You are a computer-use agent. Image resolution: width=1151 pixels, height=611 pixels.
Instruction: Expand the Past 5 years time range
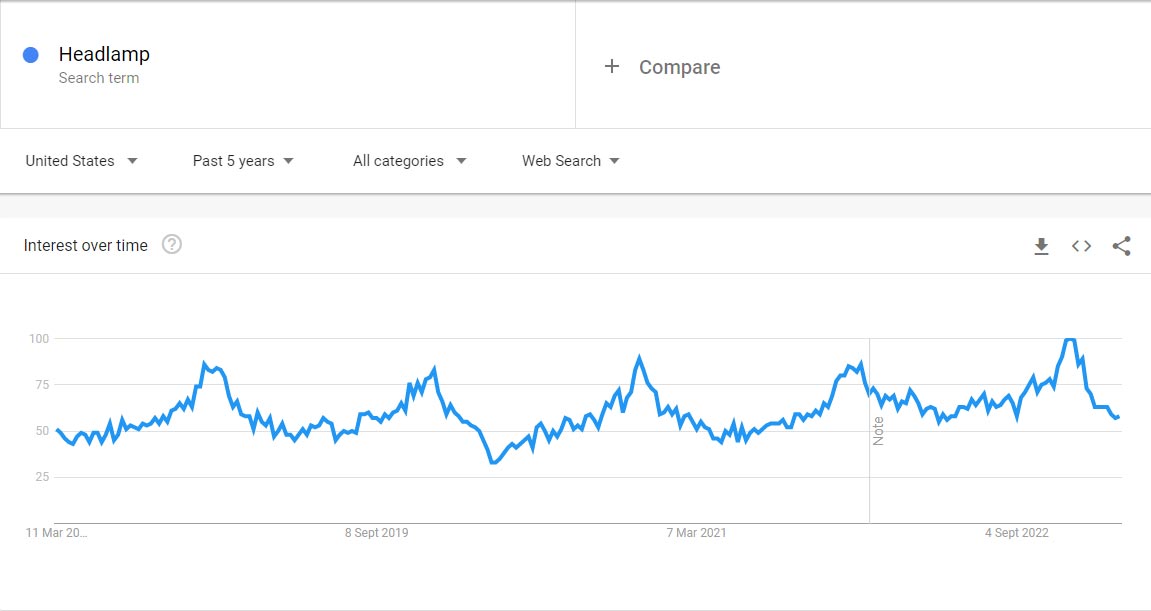[x=243, y=161]
